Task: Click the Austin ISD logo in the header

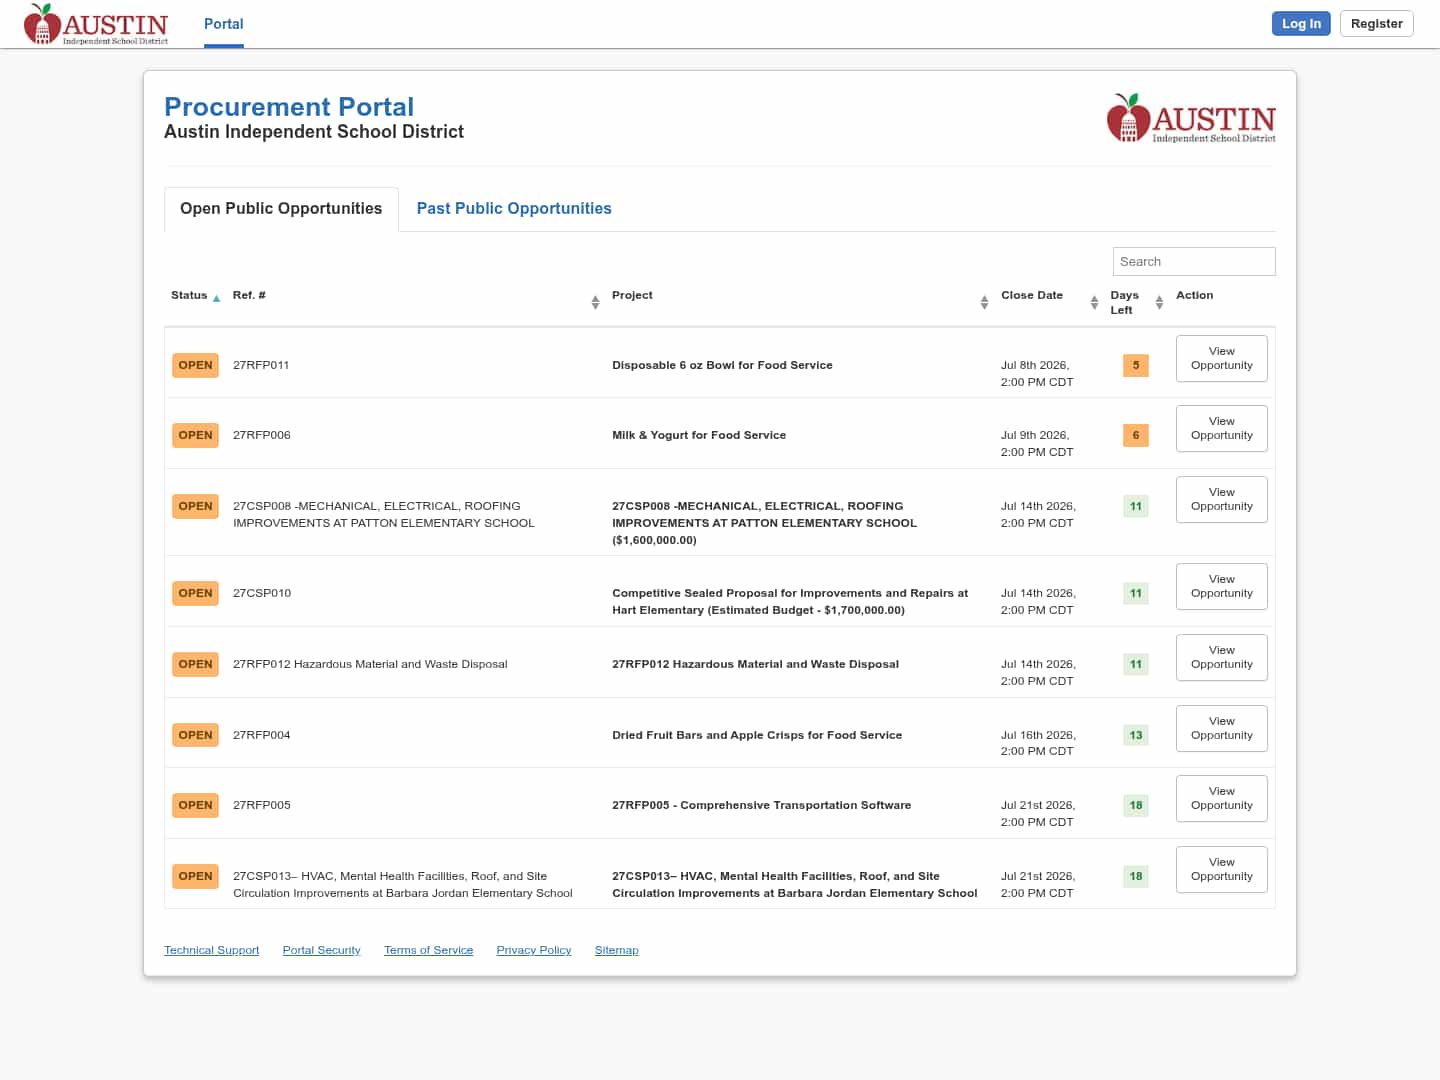Action: pos(96,24)
